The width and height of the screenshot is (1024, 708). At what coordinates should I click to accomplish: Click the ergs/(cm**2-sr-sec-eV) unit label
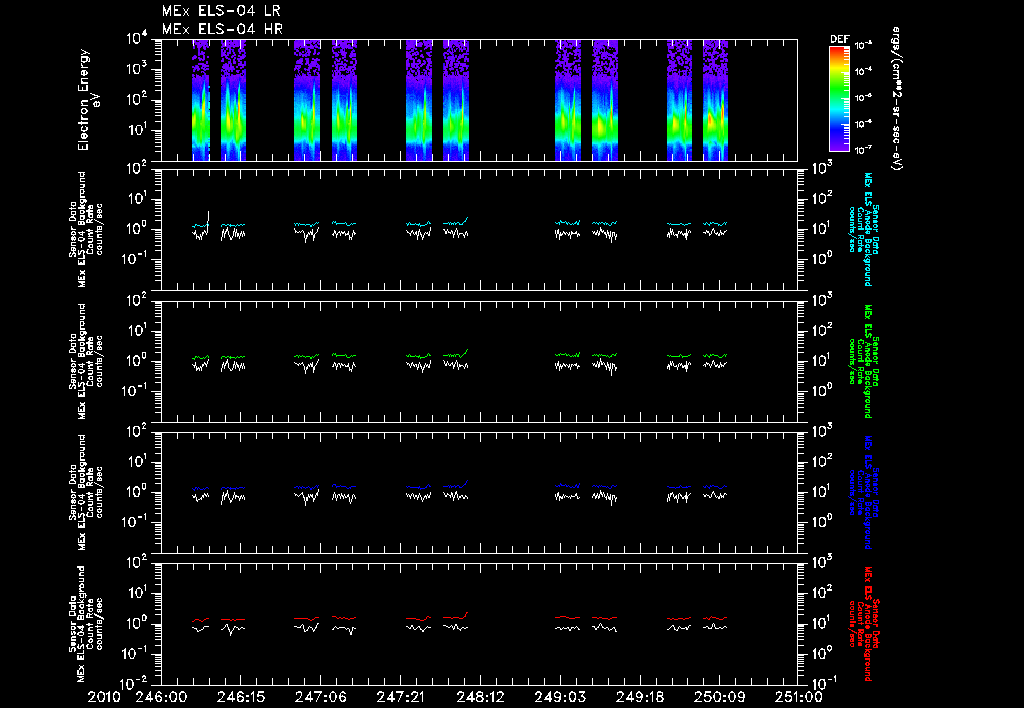click(897, 99)
